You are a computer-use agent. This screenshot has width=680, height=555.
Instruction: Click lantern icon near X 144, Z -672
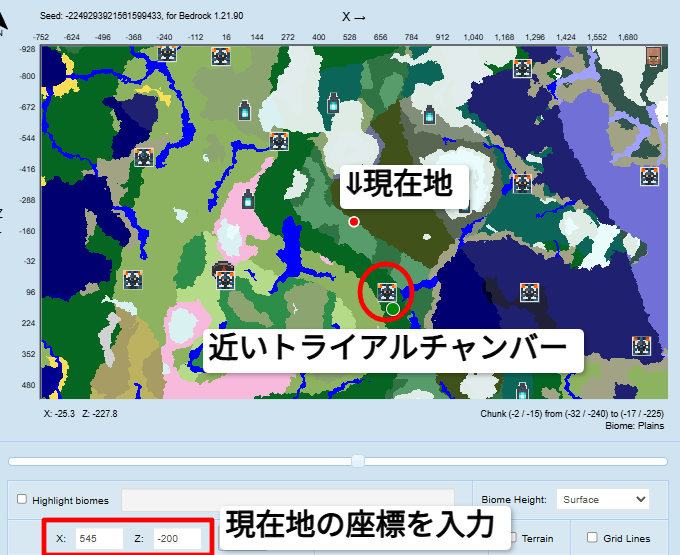click(245, 111)
